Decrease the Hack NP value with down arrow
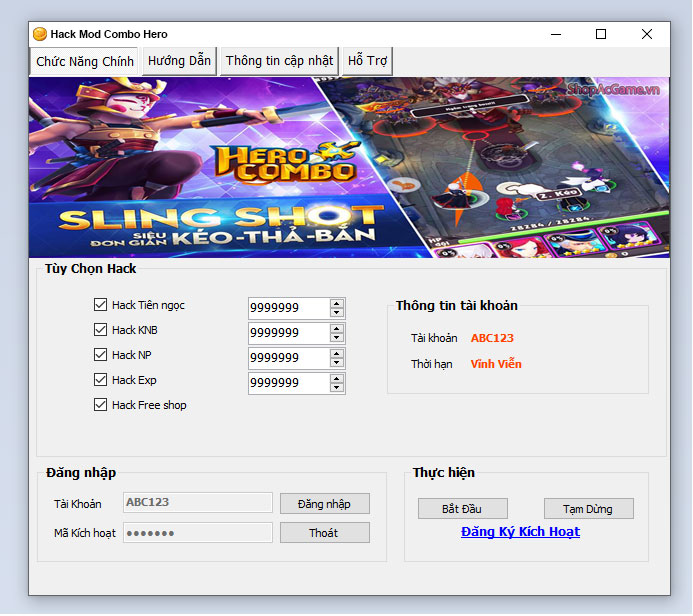Viewport: 693px width, 616px height. [x=337, y=363]
